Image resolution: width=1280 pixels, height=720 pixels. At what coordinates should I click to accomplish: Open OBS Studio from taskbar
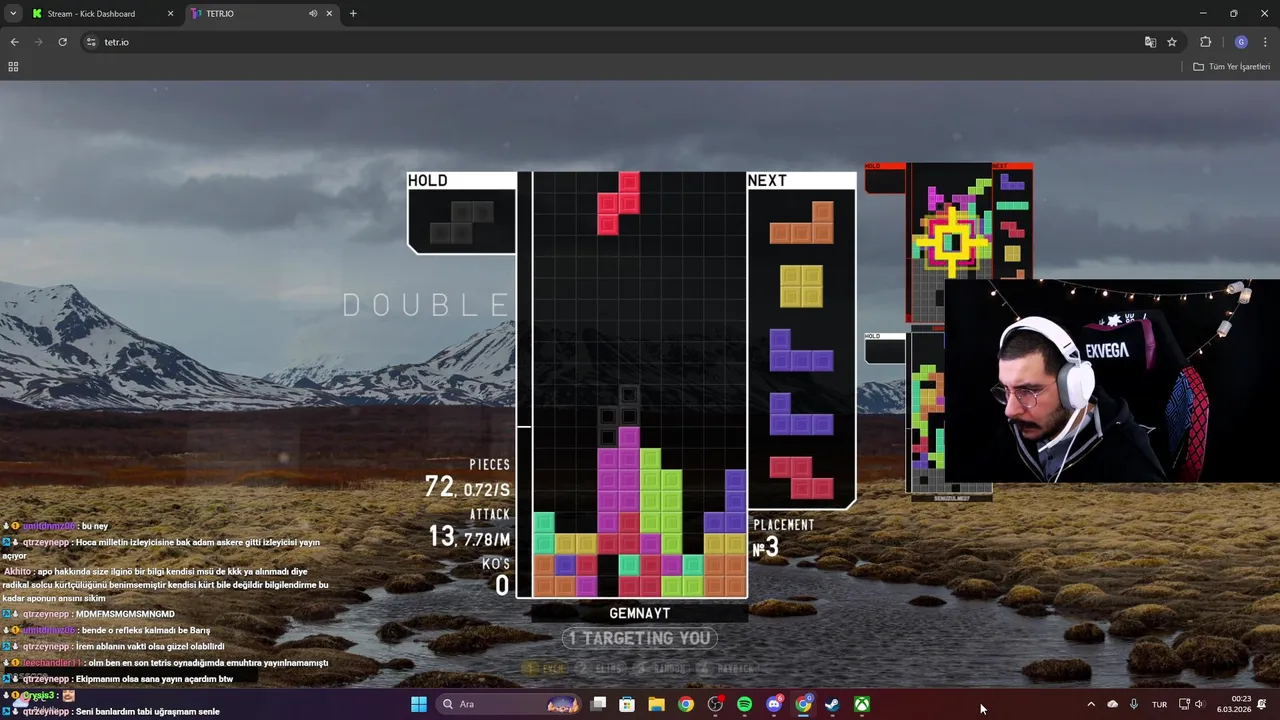[x=715, y=704]
